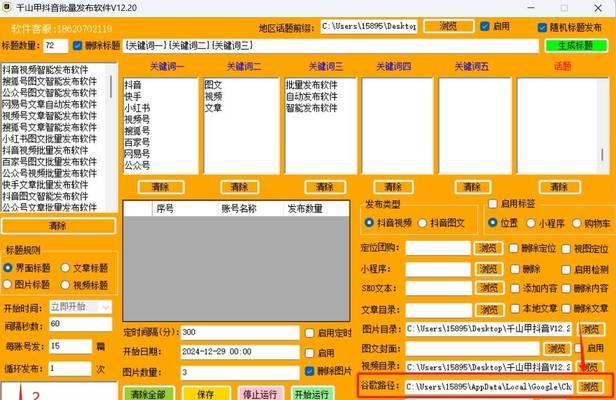The height and width of the screenshot is (400, 616).
Task: Choose the 购物车 tag radio button
Action: click(576, 223)
